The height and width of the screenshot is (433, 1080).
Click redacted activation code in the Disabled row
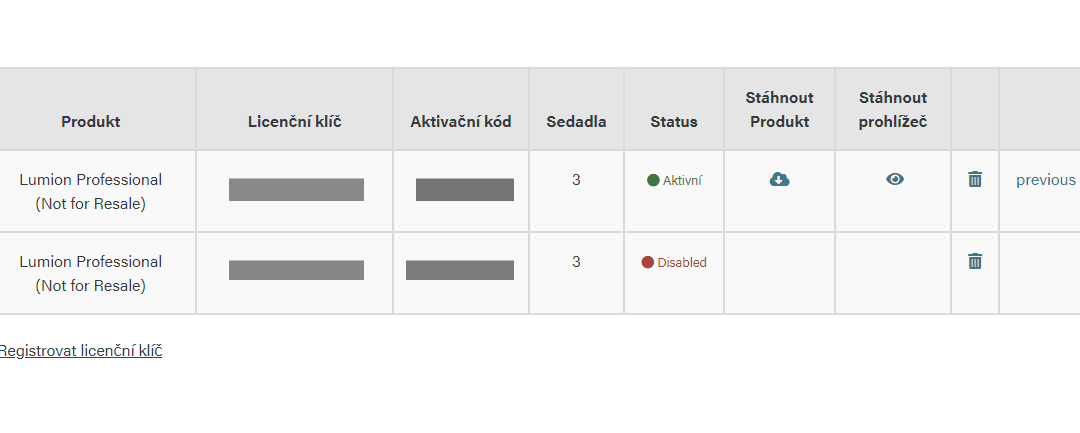(x=460, y=270)
